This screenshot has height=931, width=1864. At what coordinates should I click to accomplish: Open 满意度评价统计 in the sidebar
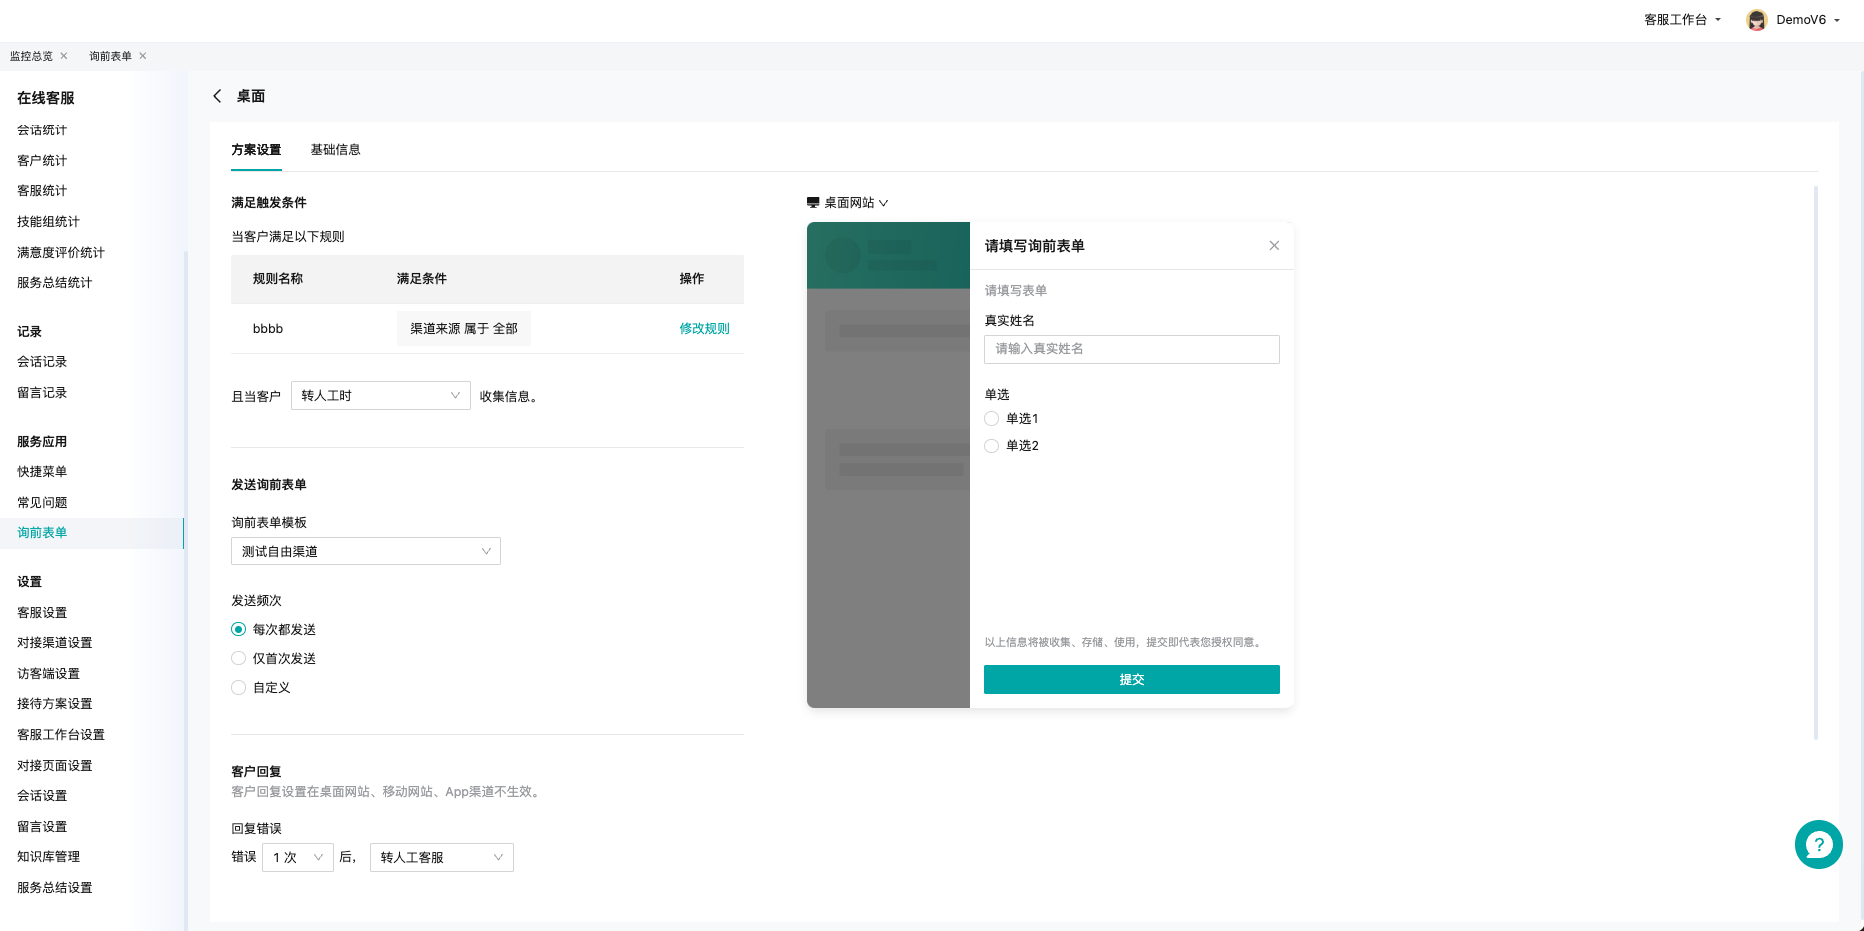pyautogui.click(x=61, y=252)
